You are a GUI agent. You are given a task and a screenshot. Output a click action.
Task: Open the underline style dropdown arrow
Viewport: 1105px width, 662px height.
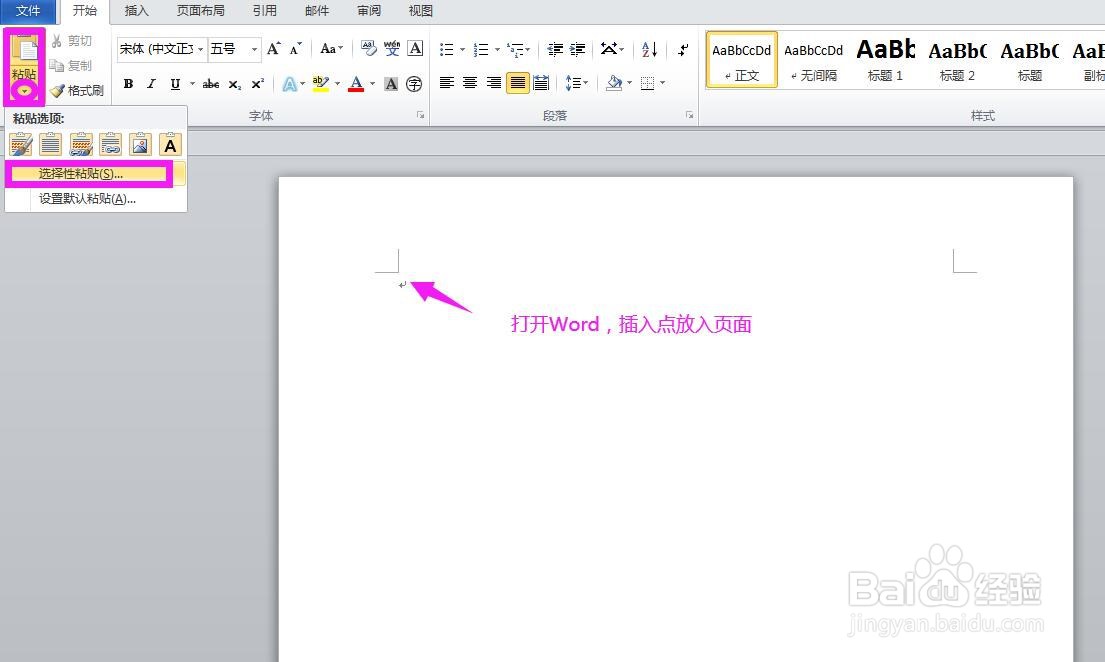click(192, 84)
